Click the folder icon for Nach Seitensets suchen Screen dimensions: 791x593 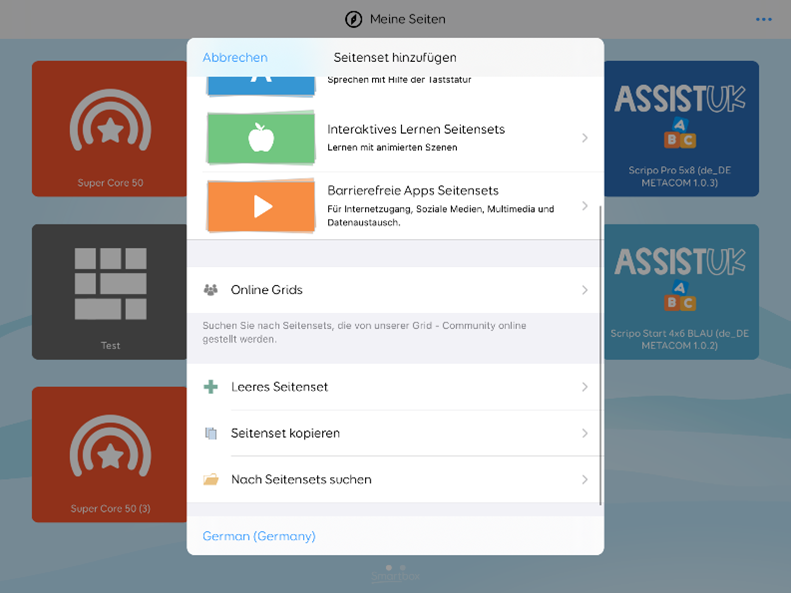click(x=210, y=480)
